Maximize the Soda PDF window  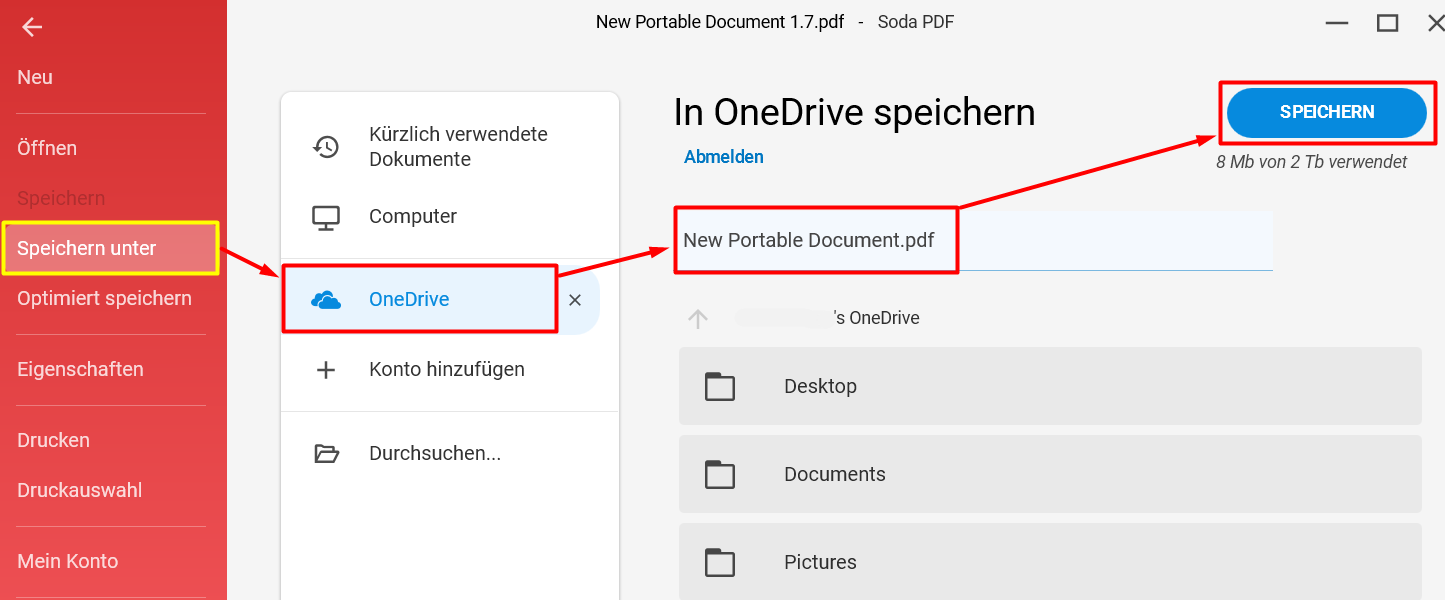click(x=1387, y=22)
